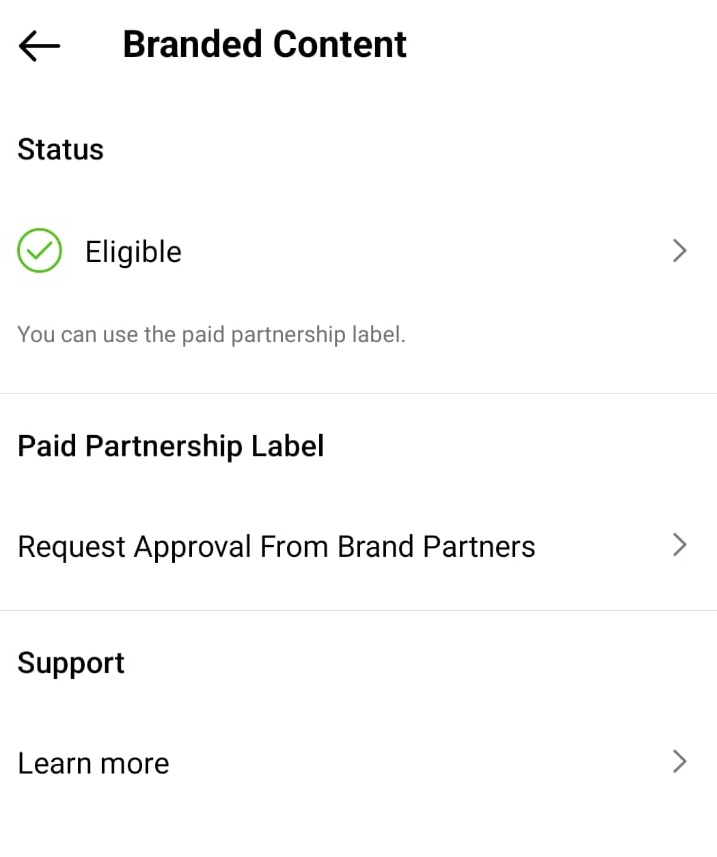This screenshot has height=857, width=717.
Task: Click the word 'Request' in the approval row
Action: pos(72,548)
